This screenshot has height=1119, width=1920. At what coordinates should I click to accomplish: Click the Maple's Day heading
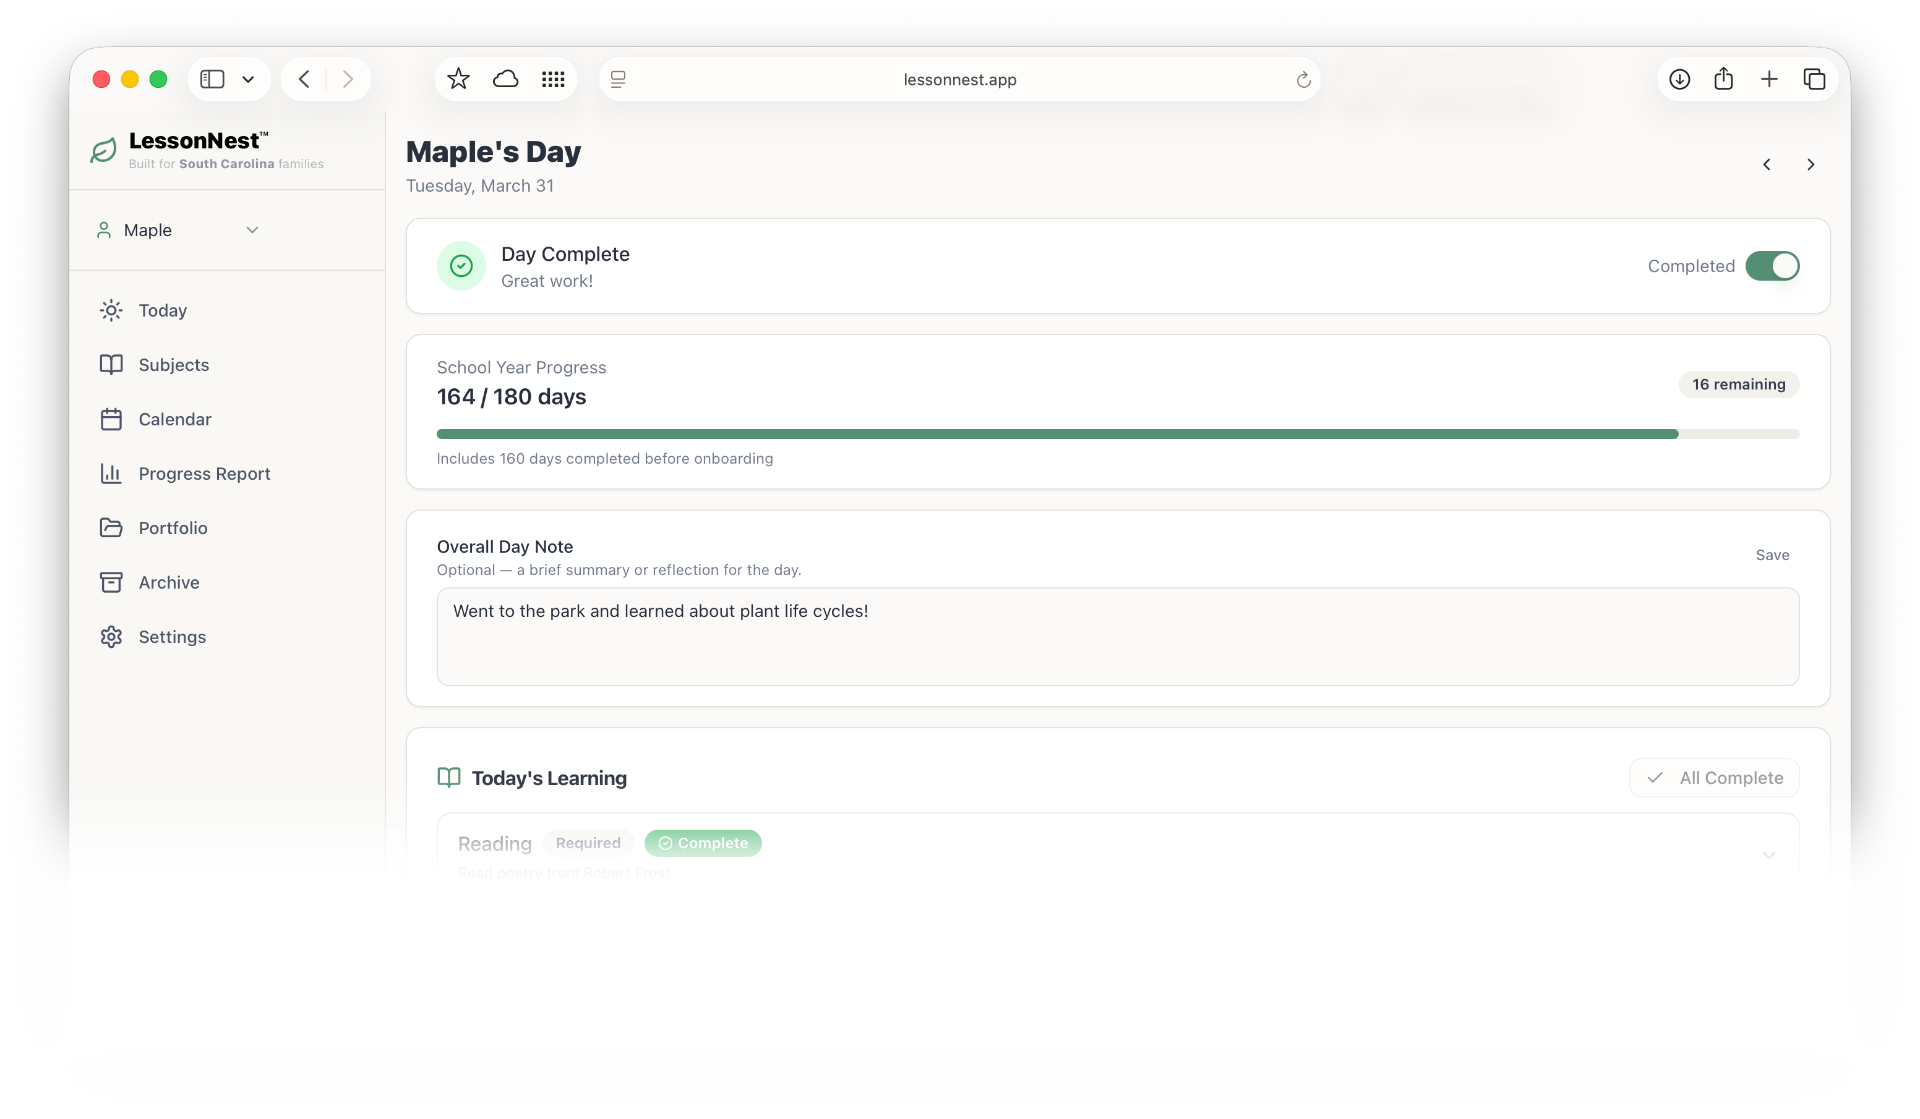pyautogui.click(x=493, y=152)
